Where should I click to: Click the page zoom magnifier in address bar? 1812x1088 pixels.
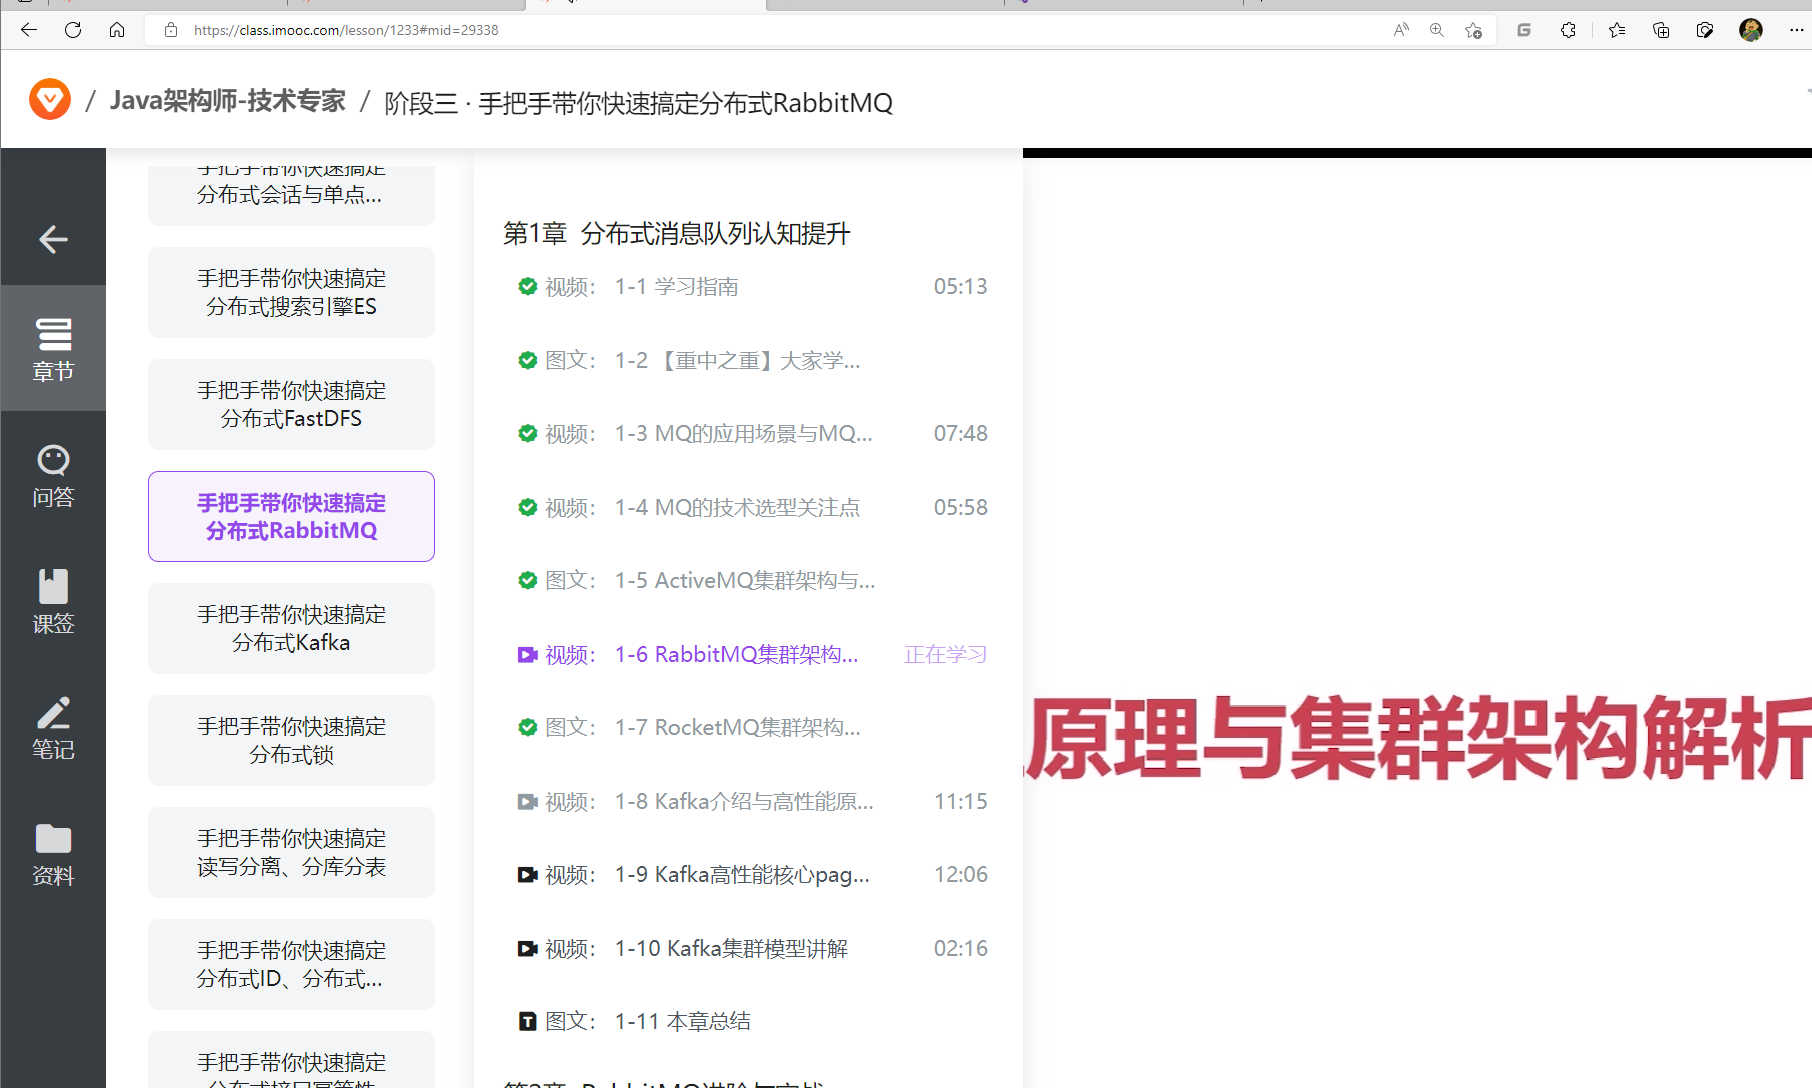point(1436,30)
